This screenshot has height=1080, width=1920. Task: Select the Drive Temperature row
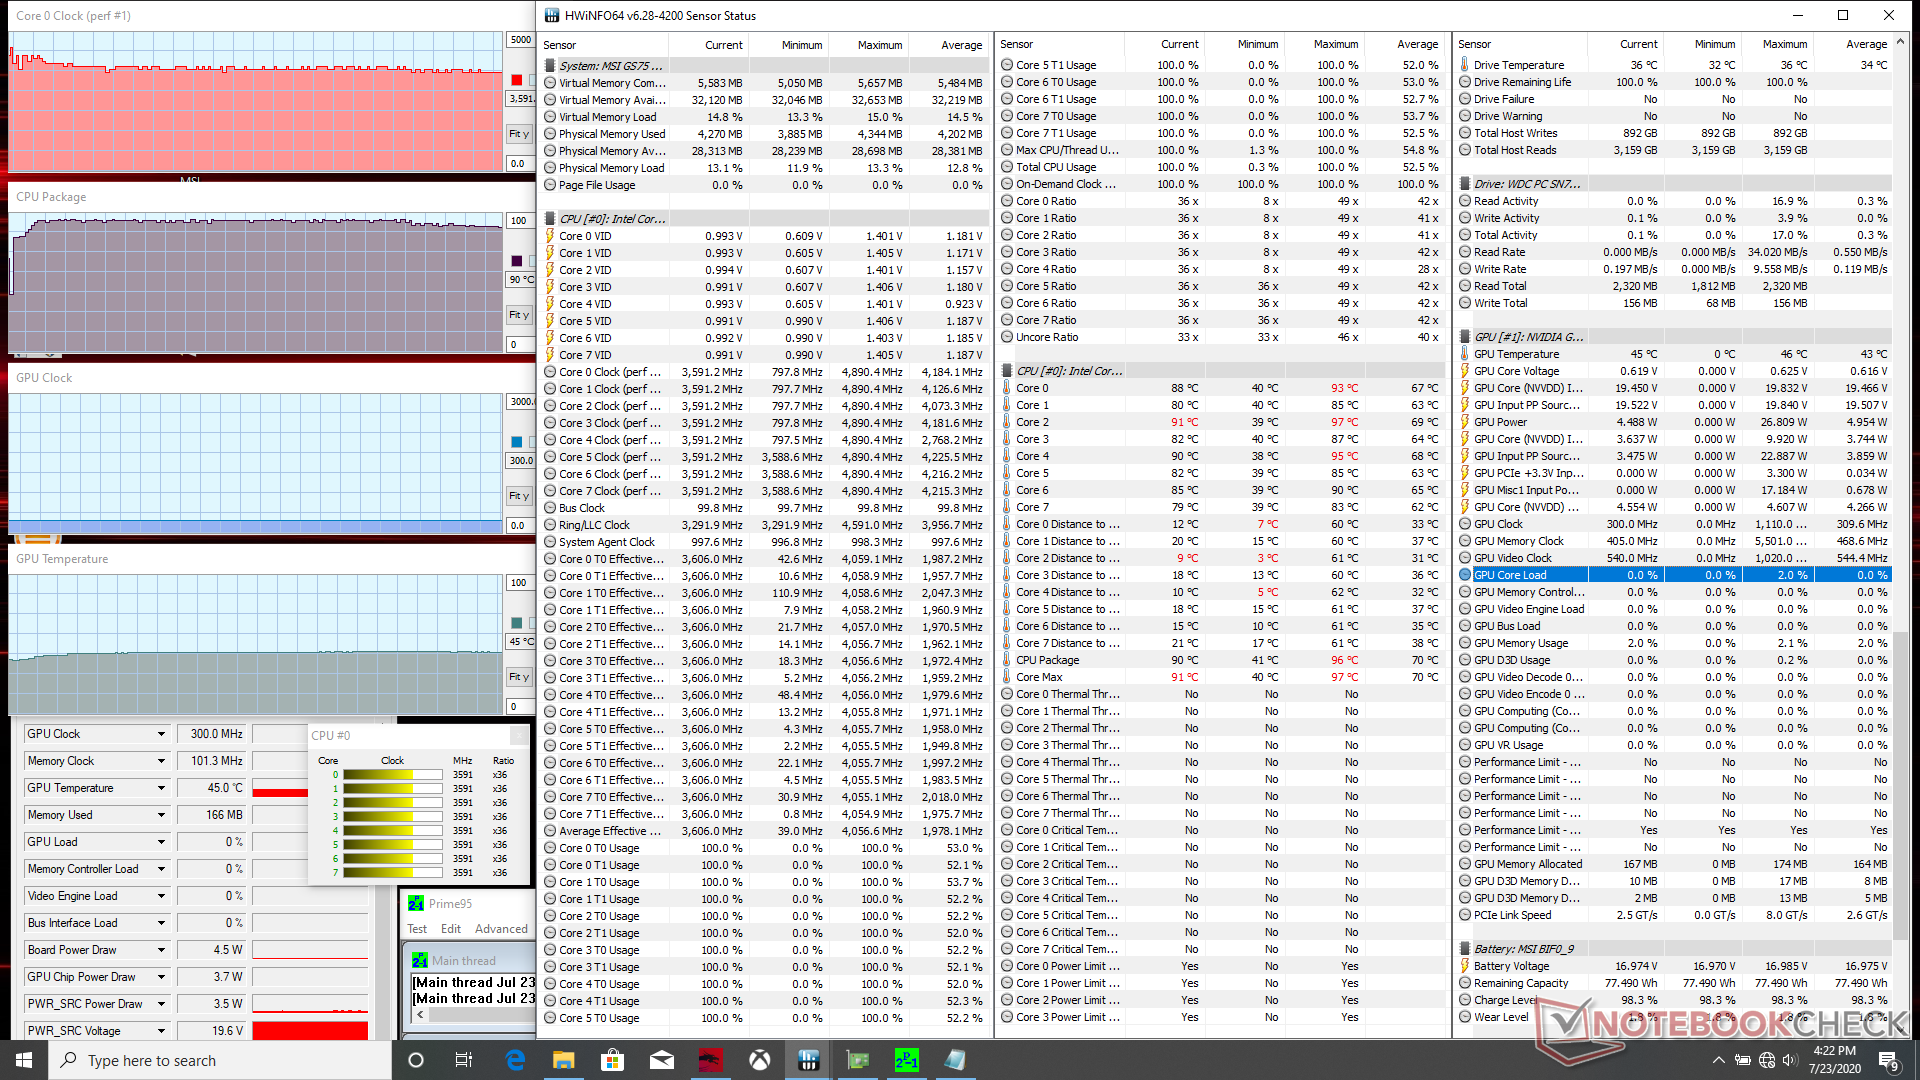point(1674,65)
